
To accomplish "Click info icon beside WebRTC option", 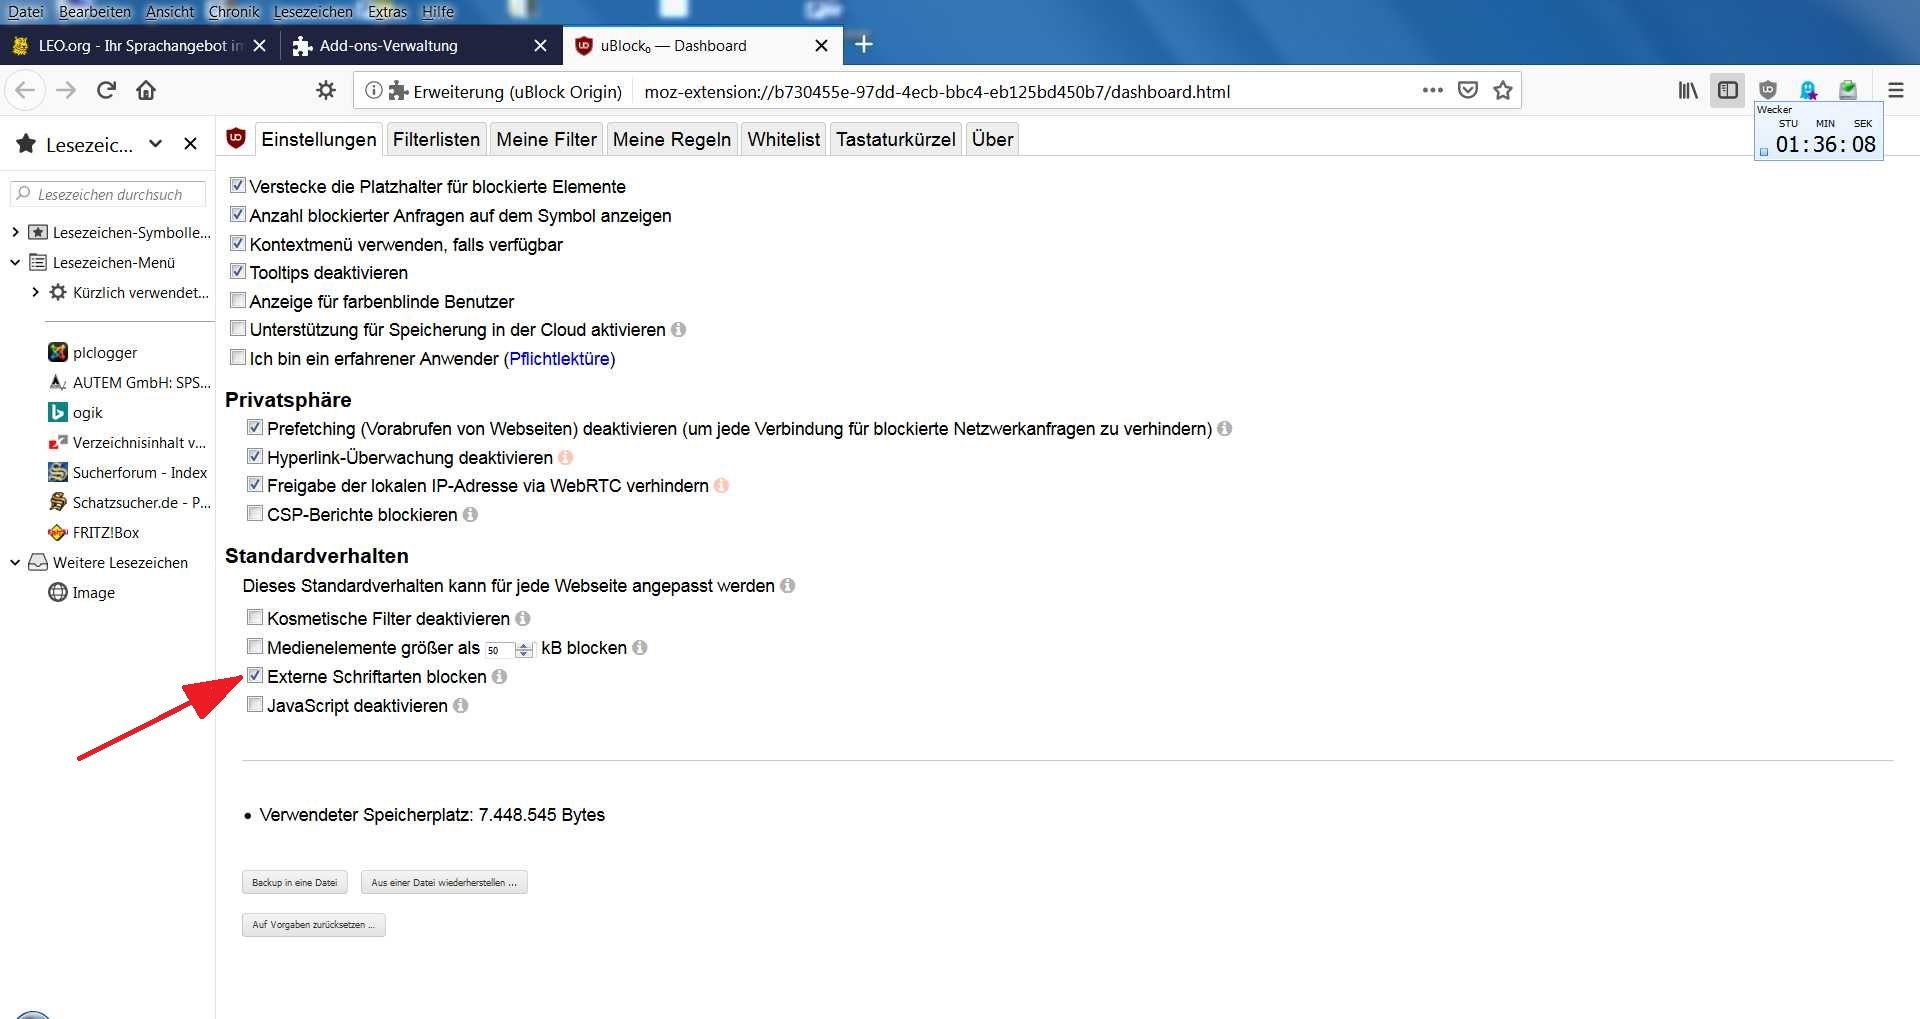I will pyautogui.click(x=721, y=486).
